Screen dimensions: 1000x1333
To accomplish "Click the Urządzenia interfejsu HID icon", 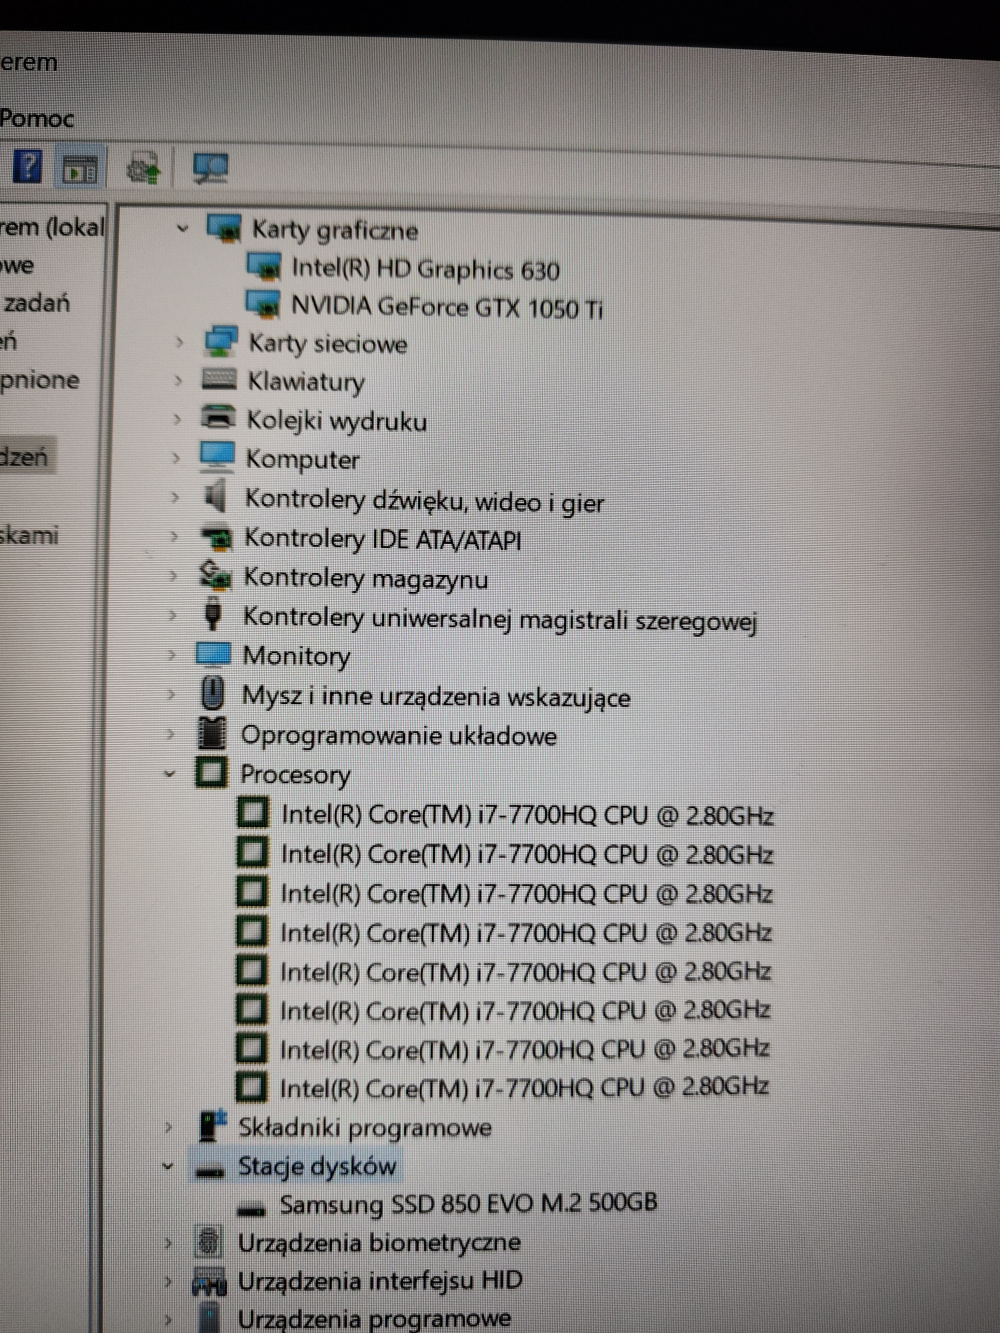I will [x=209, y=1281].
